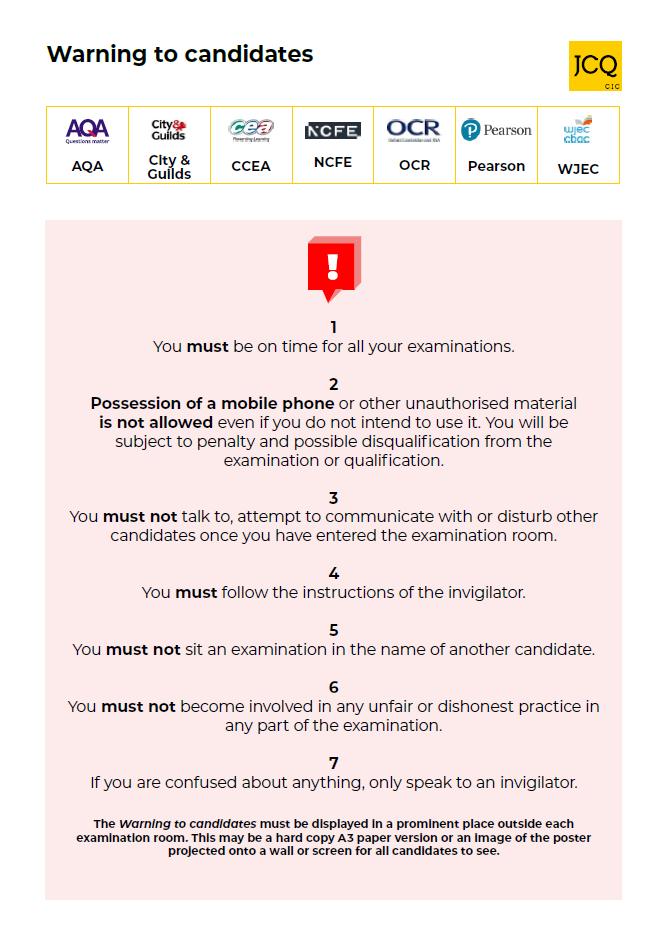Viewport: 662px width, 937px height.
Task: Click the rule number 3 heading
Action: (x=333, y=498)
